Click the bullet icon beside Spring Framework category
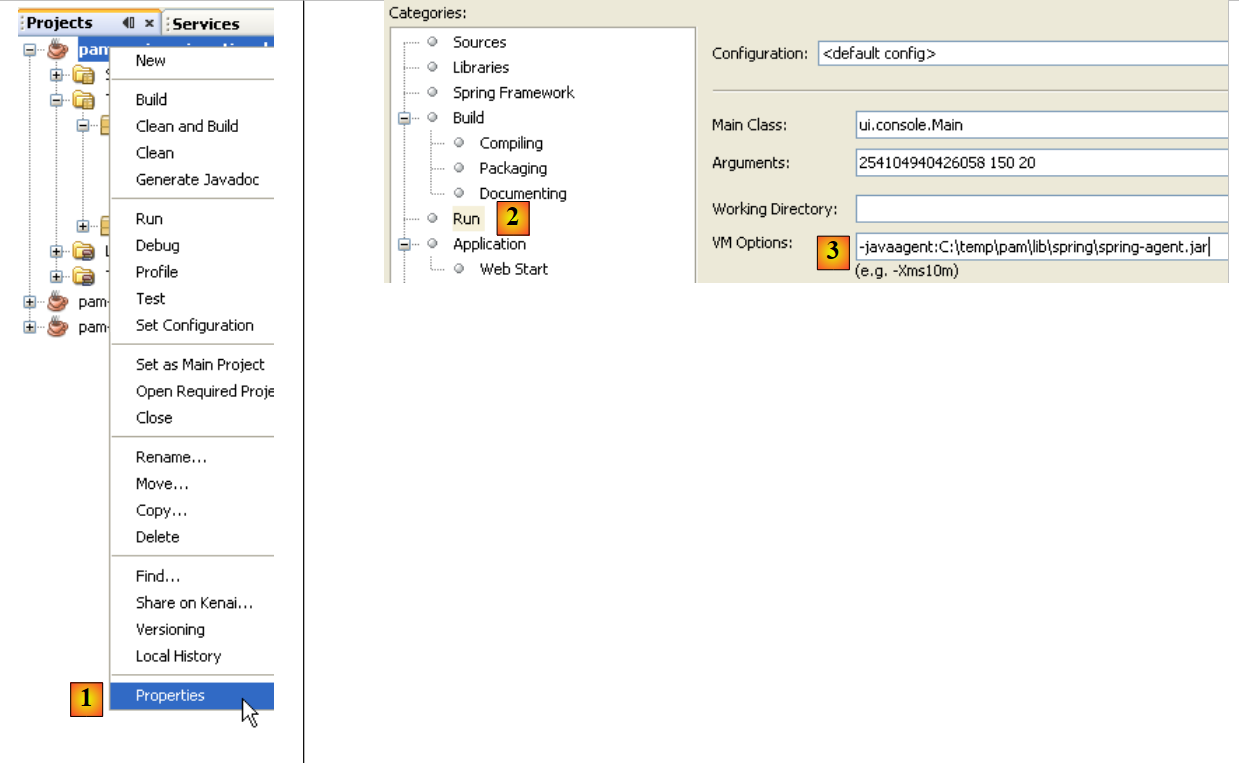The height and width of the screenshot is (763, 1239). (433, 92)
